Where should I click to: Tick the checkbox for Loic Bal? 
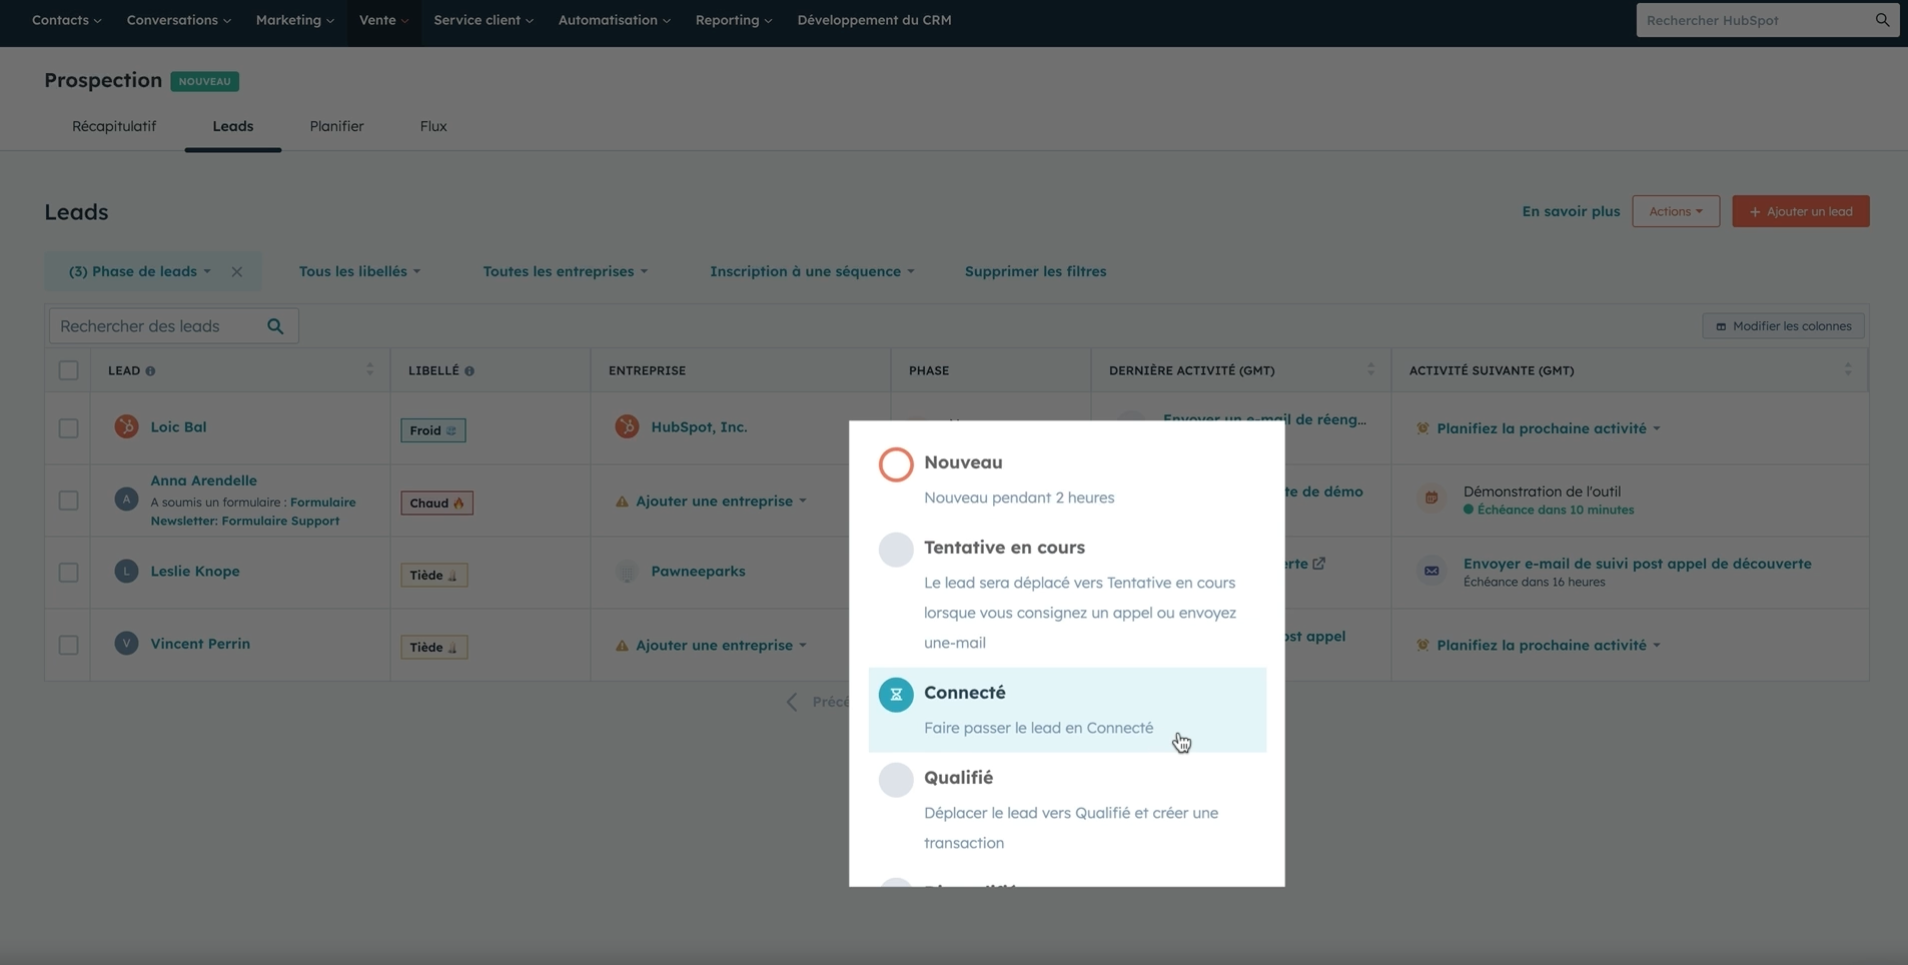pyautogui.click(x=68, y=428)
